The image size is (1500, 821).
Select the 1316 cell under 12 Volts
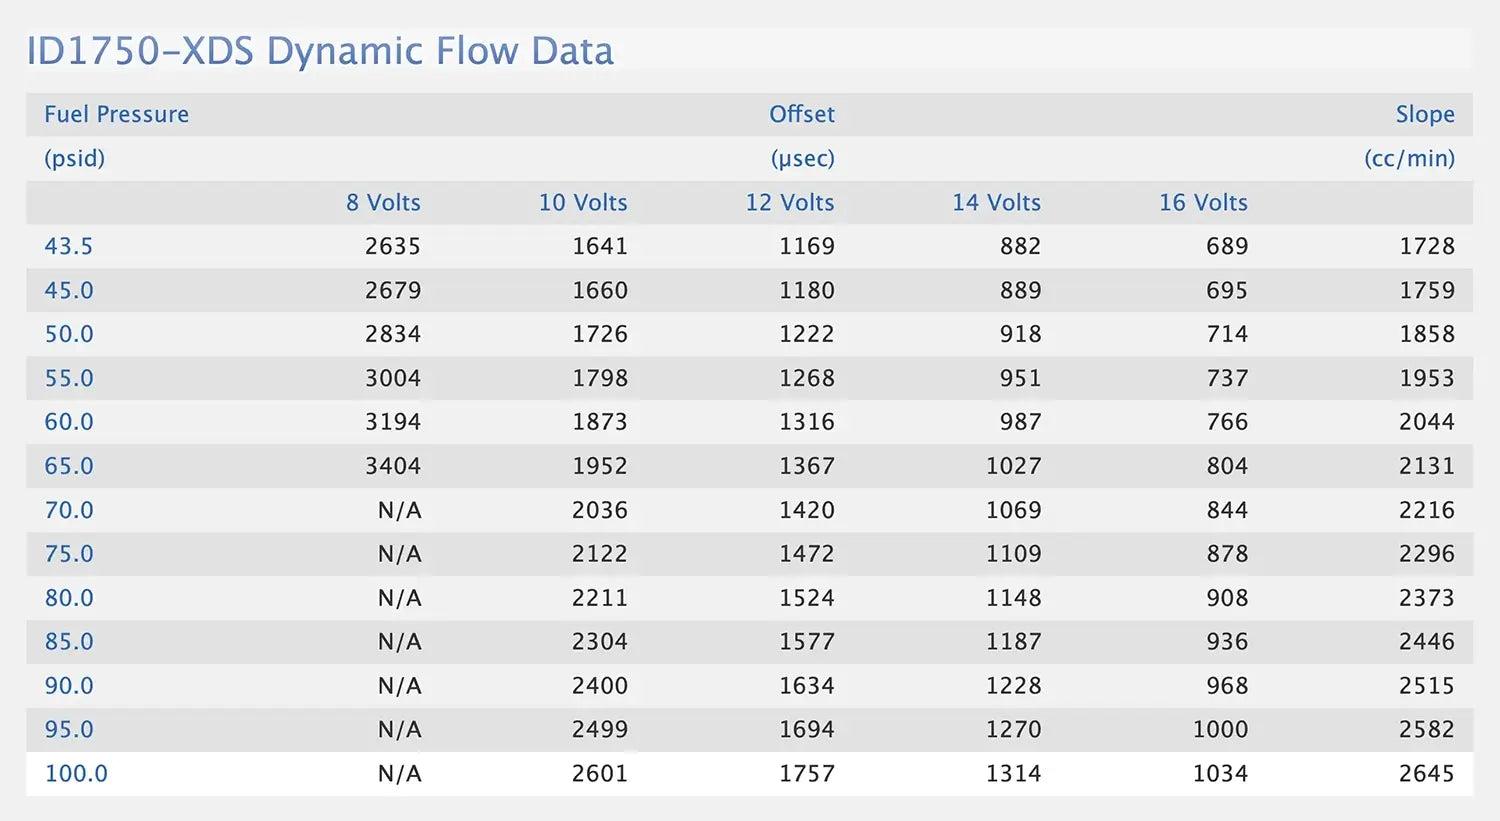(806, 422)
